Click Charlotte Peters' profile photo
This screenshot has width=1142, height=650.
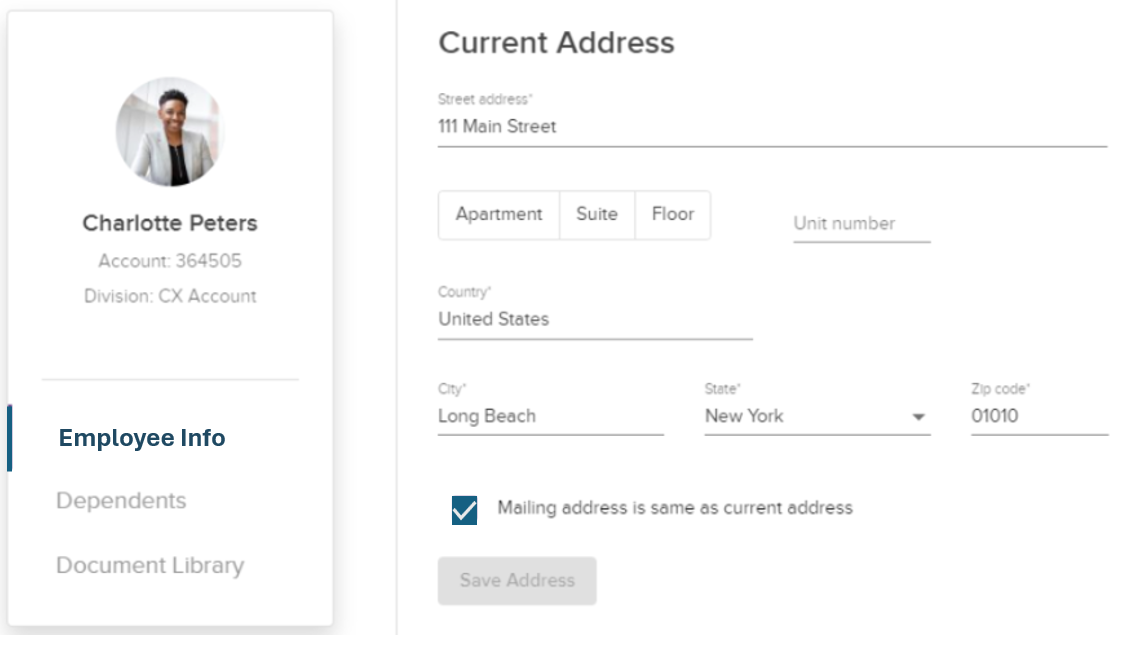[170, 131]
